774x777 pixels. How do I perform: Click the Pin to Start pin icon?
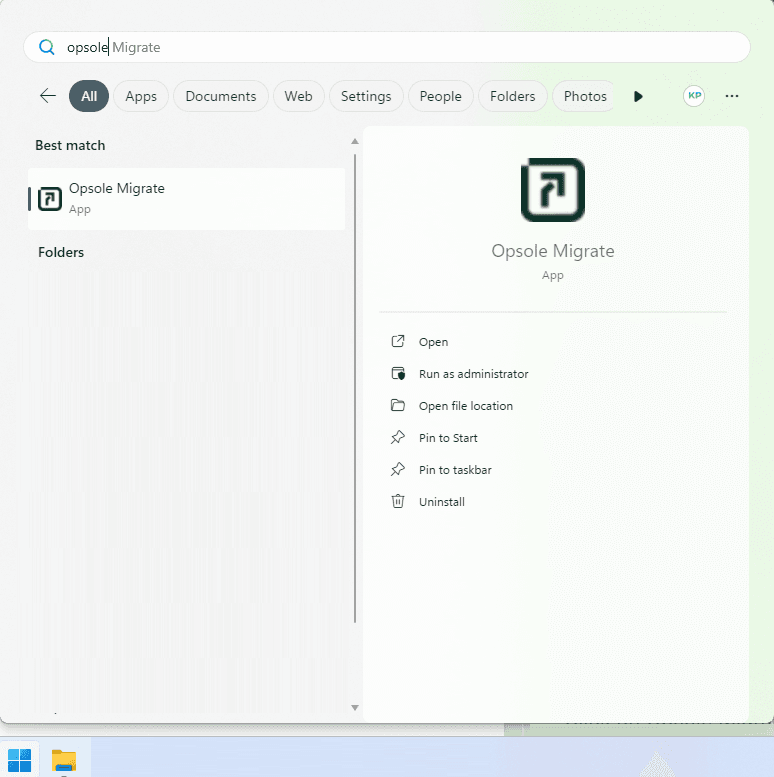click(x=398, y=437)
